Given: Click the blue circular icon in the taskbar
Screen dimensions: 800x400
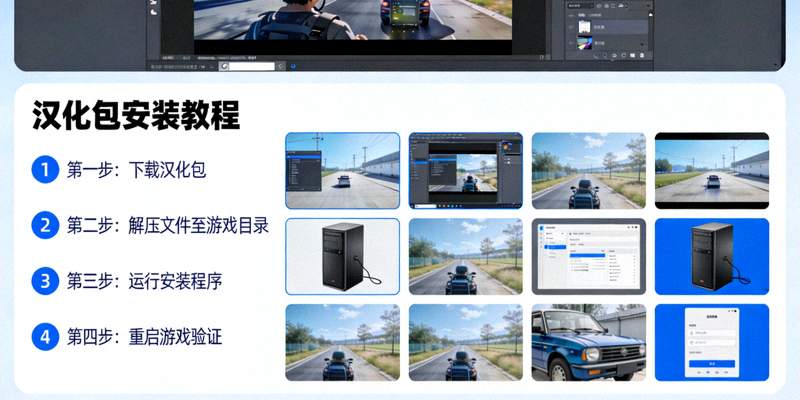Looking at the screenshot, I should coord(293,66).
